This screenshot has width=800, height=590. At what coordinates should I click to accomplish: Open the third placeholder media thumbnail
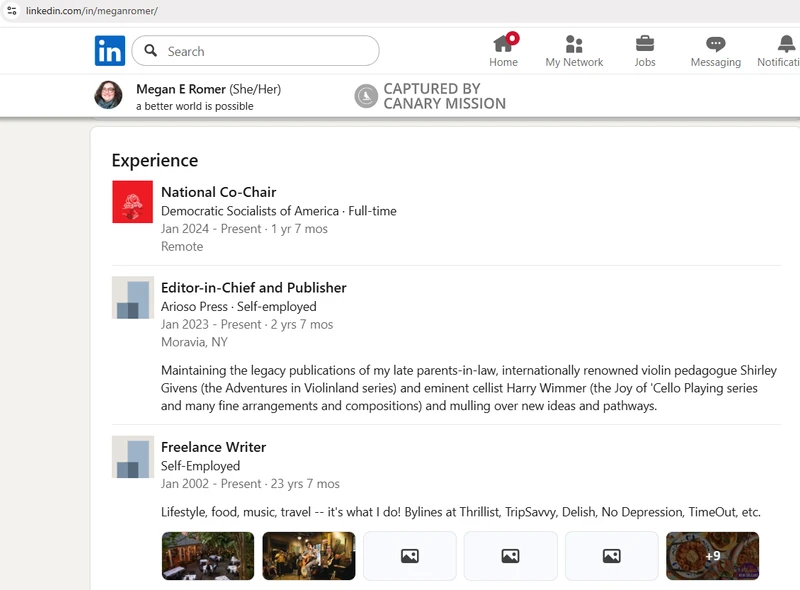(410, 556)
